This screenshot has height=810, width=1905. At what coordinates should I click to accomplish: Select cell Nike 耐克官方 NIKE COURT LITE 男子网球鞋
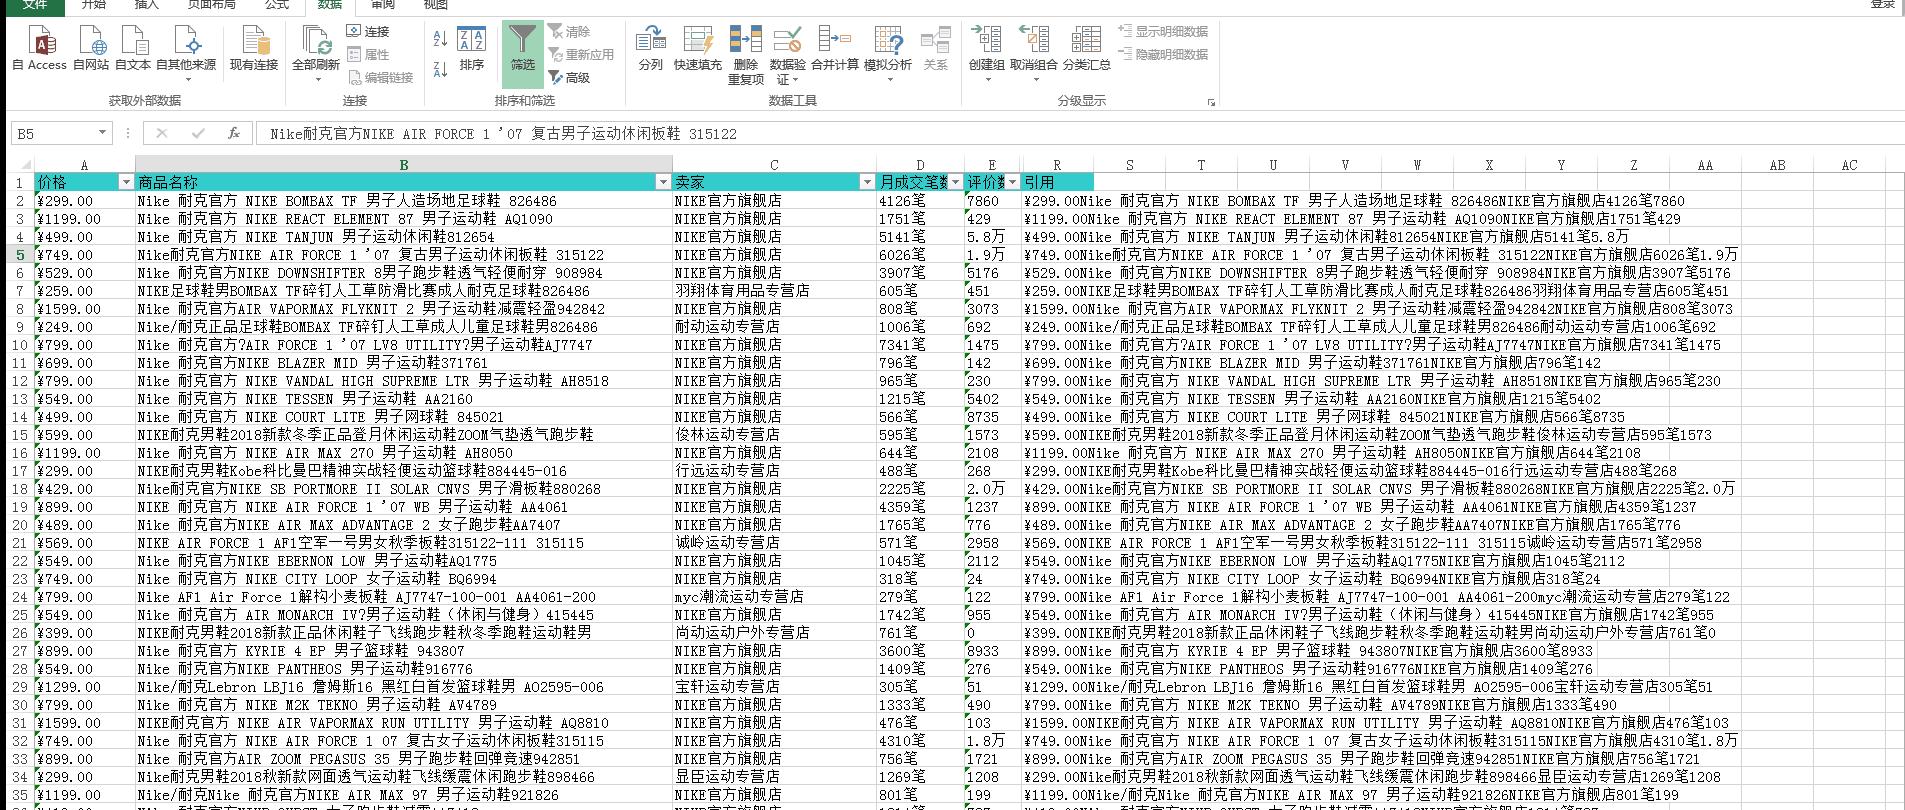(403, 417)
